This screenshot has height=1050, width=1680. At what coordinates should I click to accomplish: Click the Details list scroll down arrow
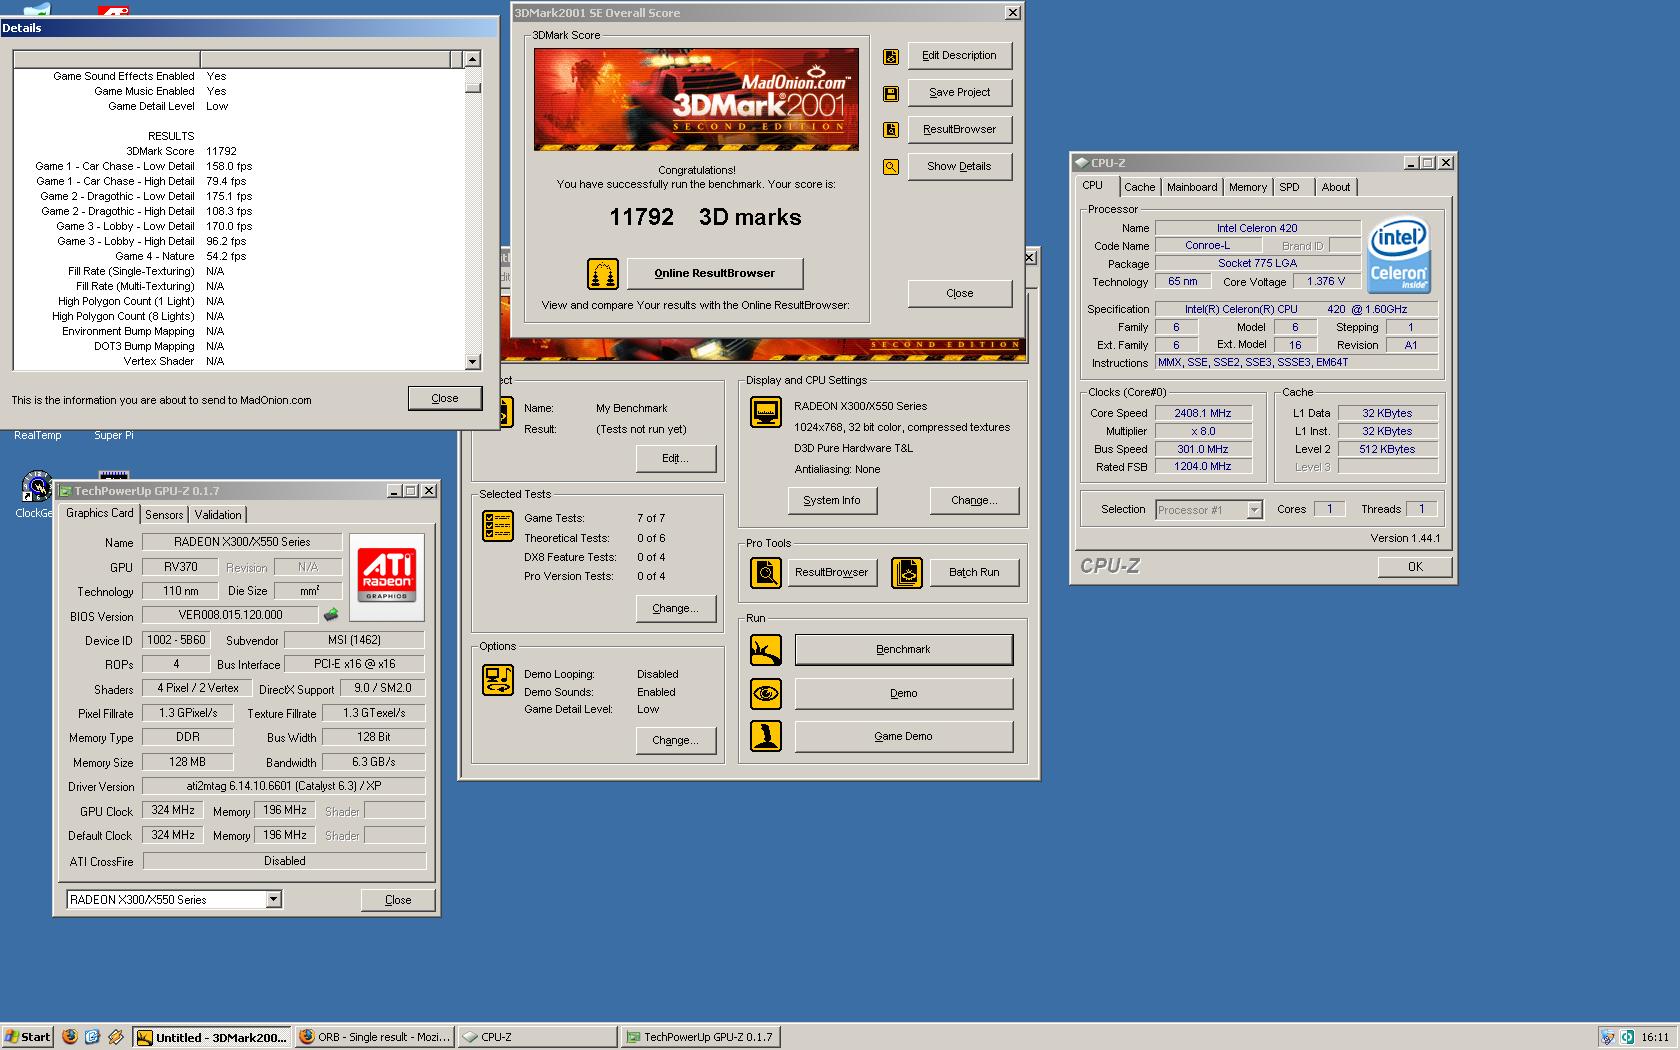click(473, 361)
